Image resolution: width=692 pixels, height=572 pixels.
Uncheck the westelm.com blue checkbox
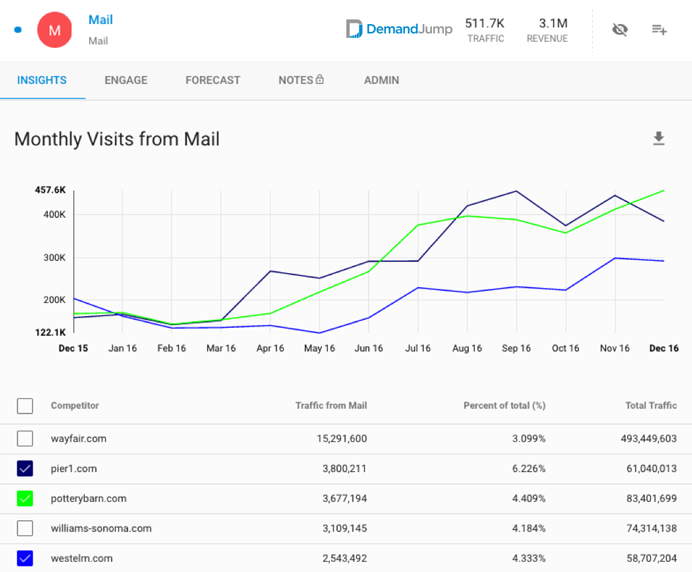[x=25, y=558]
